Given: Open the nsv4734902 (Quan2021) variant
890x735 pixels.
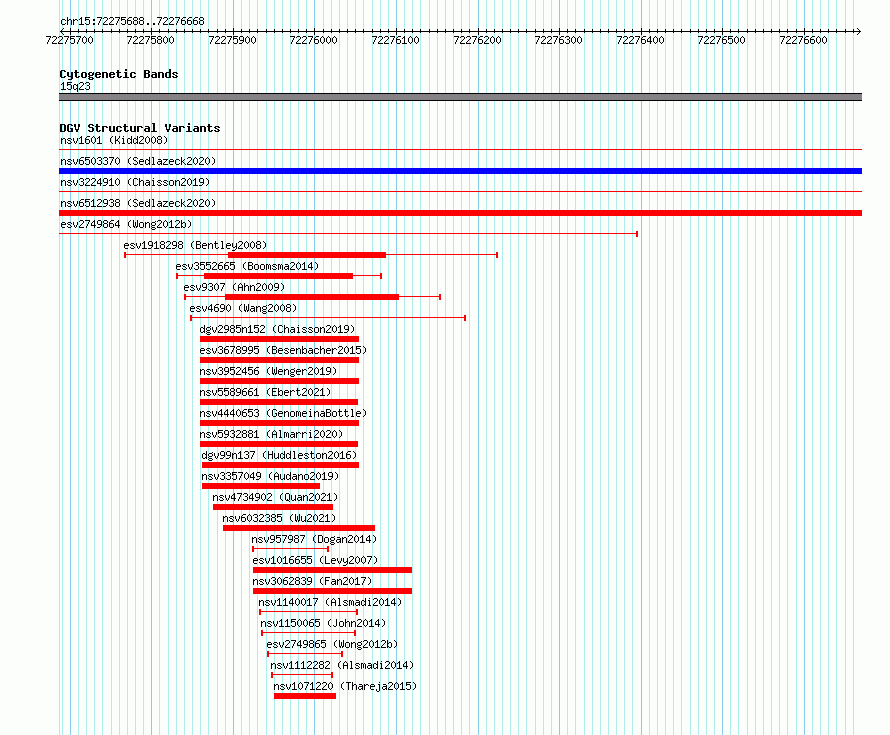Looking at the screenshot, I should click(x=275, y=497).
